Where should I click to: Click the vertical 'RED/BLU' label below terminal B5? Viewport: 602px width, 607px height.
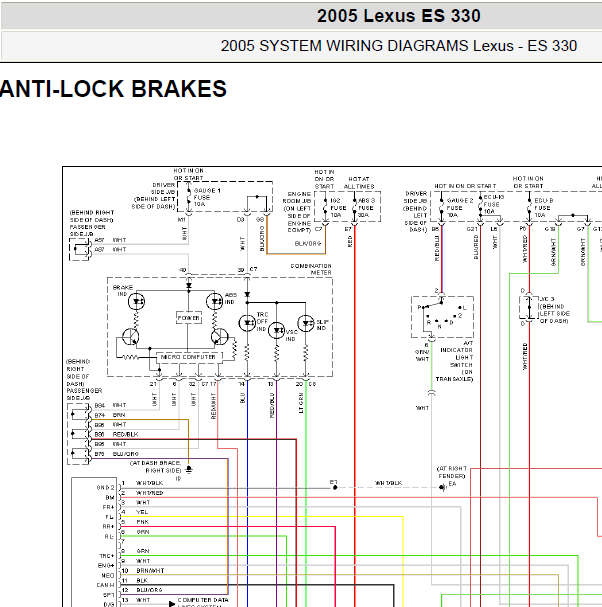(437, 248)
